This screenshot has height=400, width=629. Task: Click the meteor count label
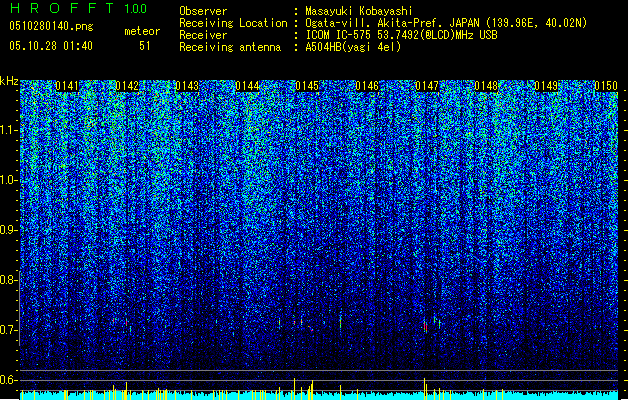142,31
